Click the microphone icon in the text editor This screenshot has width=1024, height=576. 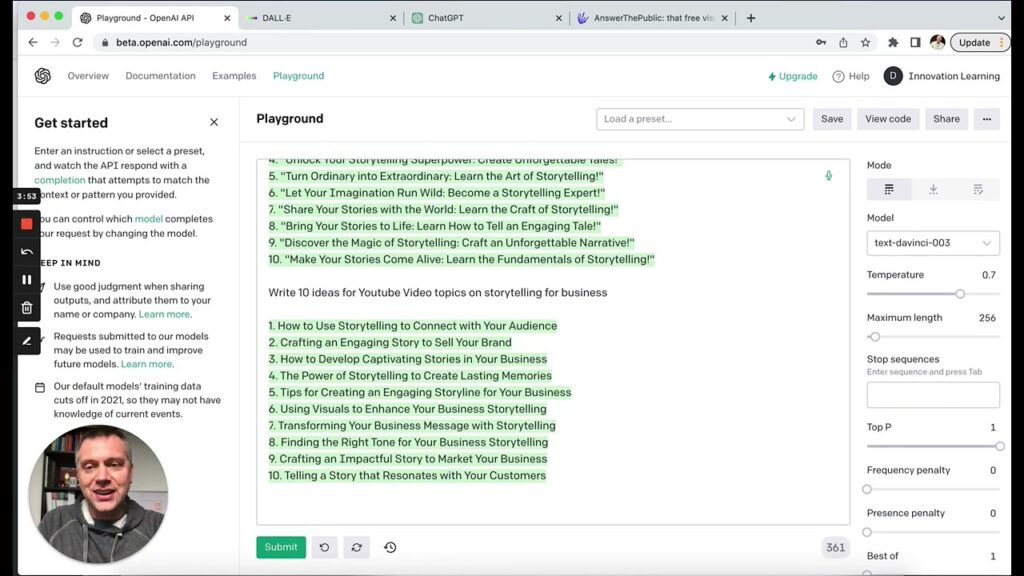(x=828, y=176)
